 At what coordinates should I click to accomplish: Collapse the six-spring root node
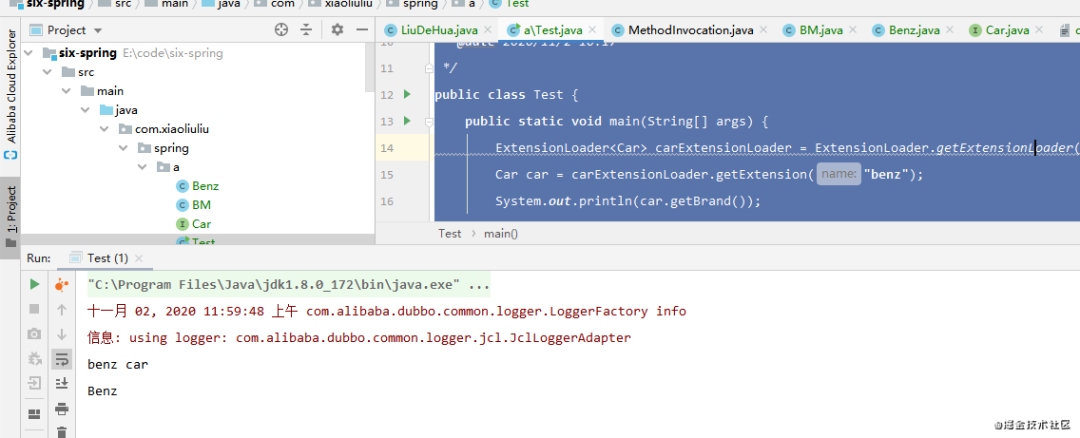click(x=28, y=53)
